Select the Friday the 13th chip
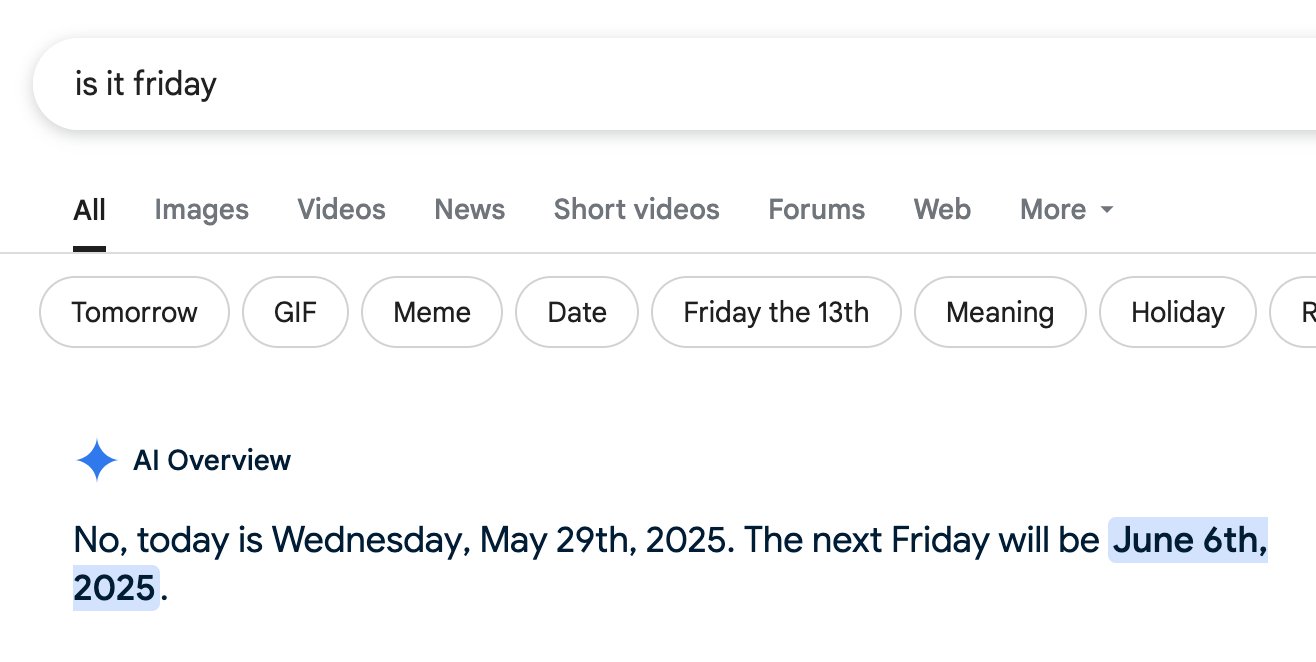 click(x=775, y=312)
